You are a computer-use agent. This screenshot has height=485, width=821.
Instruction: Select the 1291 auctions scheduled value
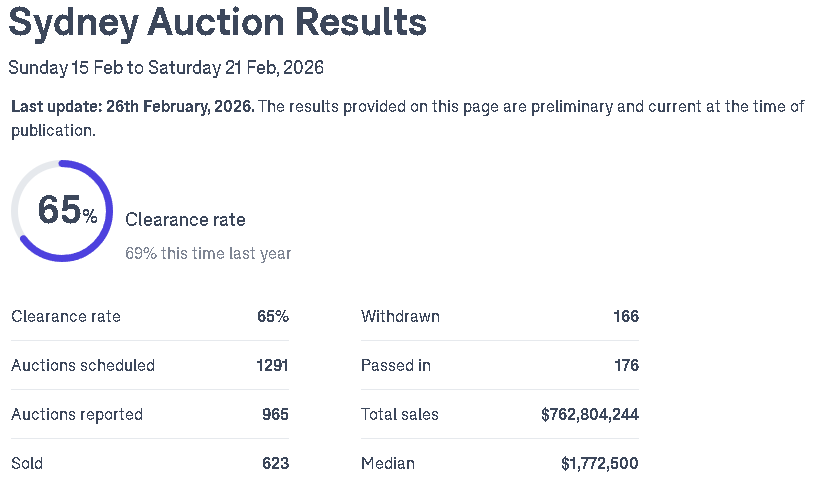click(x=271, y=365)
